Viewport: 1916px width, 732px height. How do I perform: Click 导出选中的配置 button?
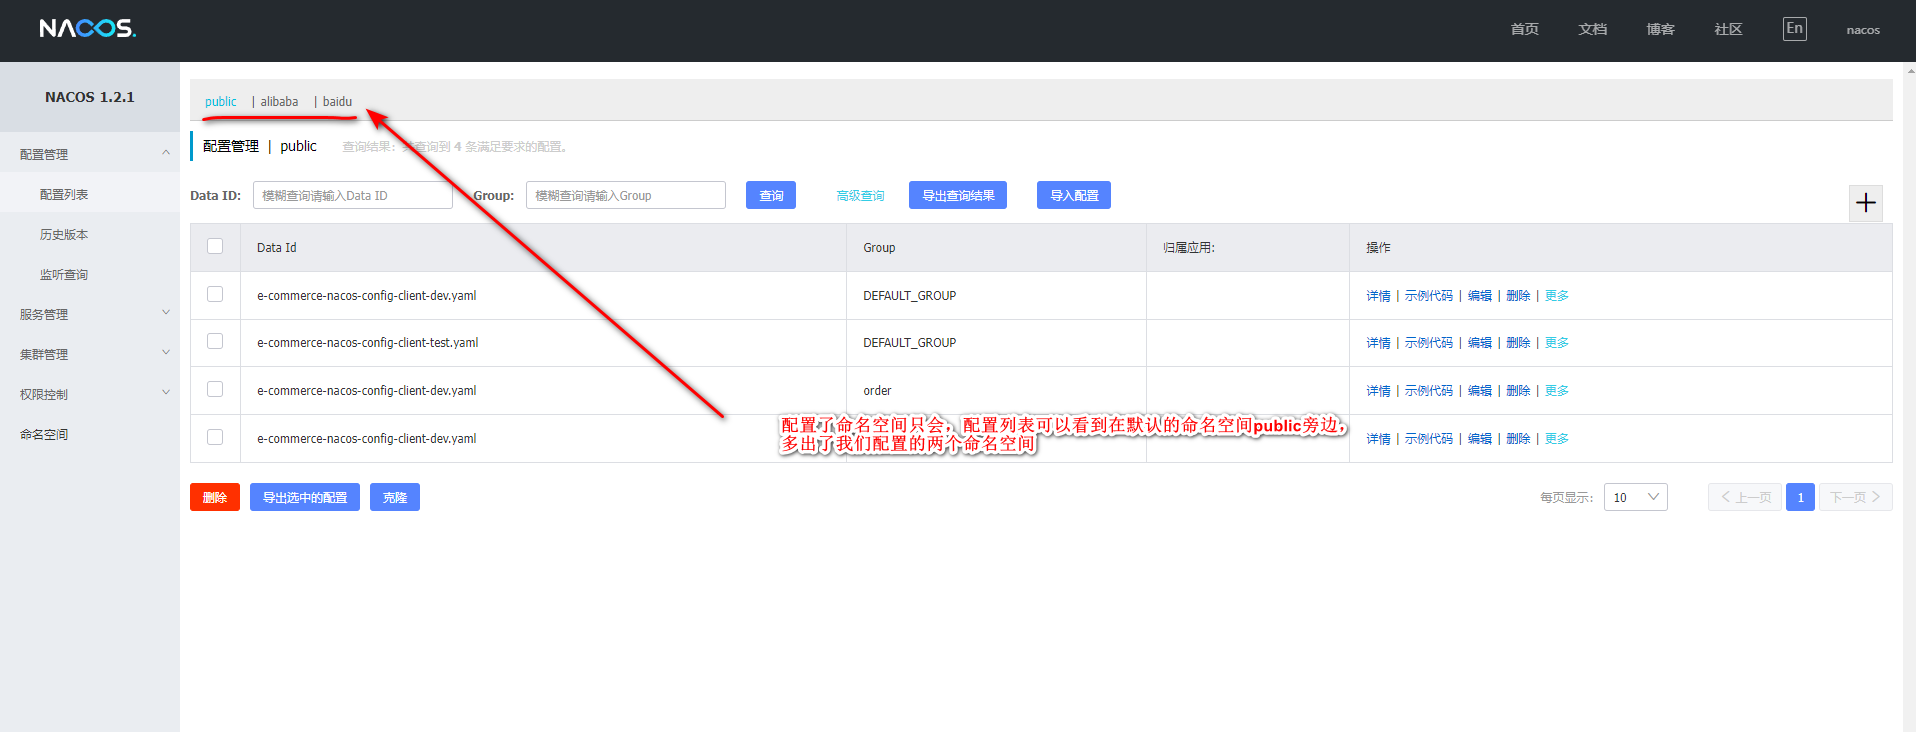coord(305,497)
